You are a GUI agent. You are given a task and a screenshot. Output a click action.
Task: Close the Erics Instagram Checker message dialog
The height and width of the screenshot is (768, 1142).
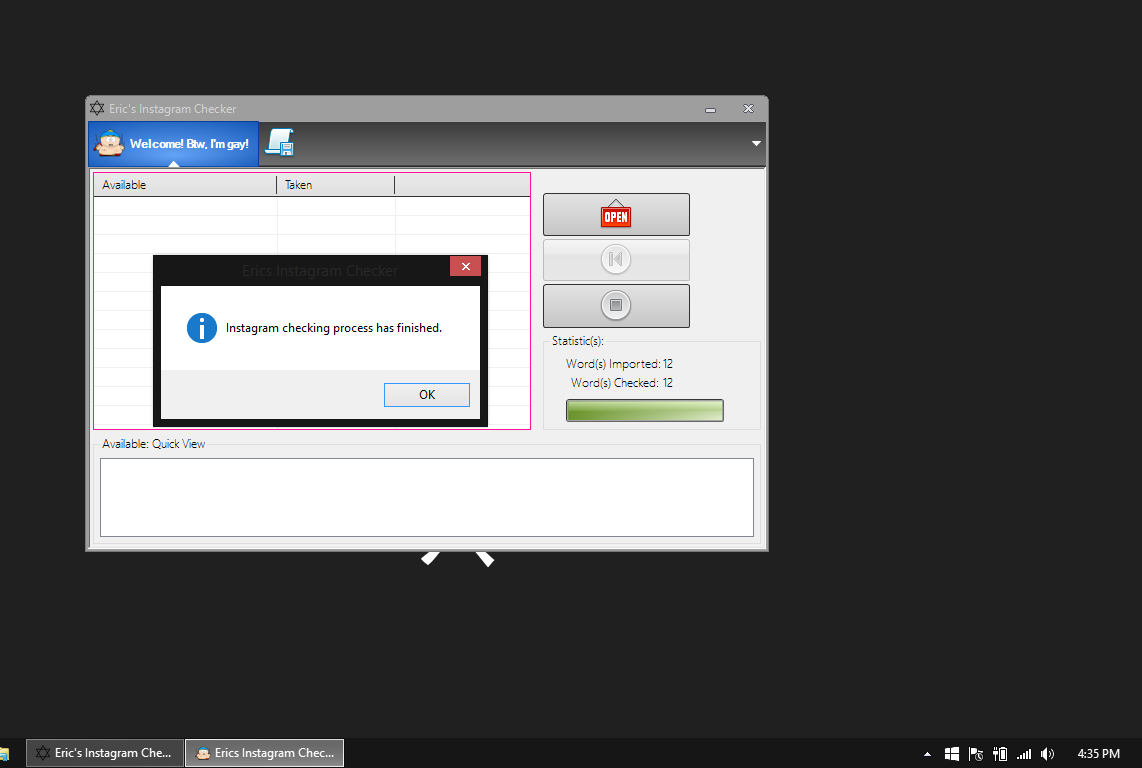[x=465, y=267]
